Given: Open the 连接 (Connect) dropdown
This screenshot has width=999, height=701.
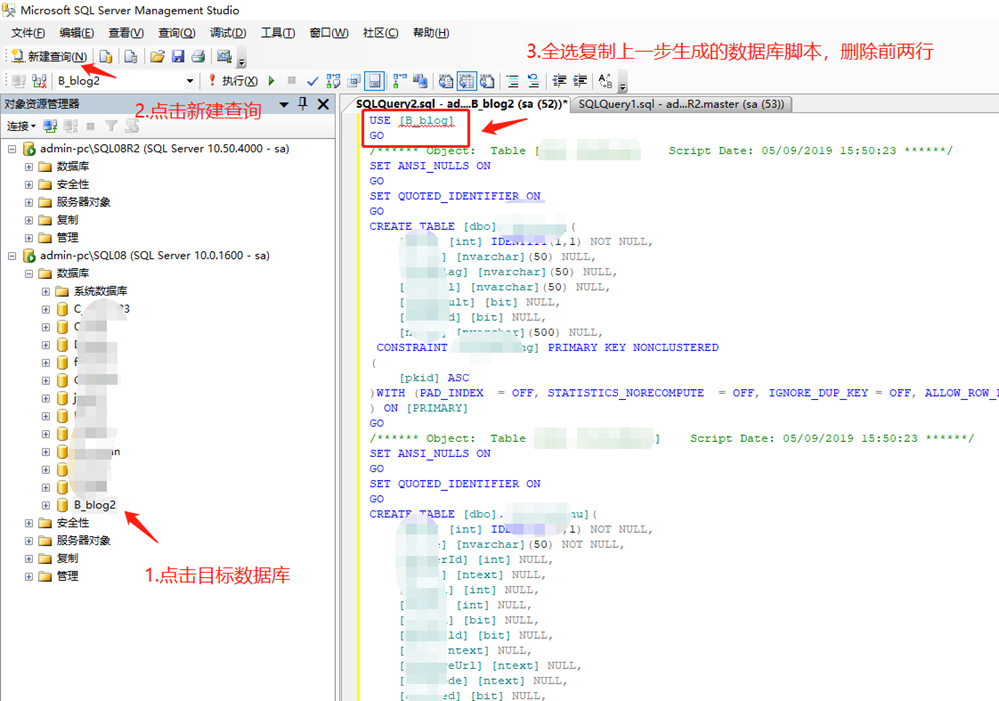Looking at the screenshot, I should click(x=20, y=126).
